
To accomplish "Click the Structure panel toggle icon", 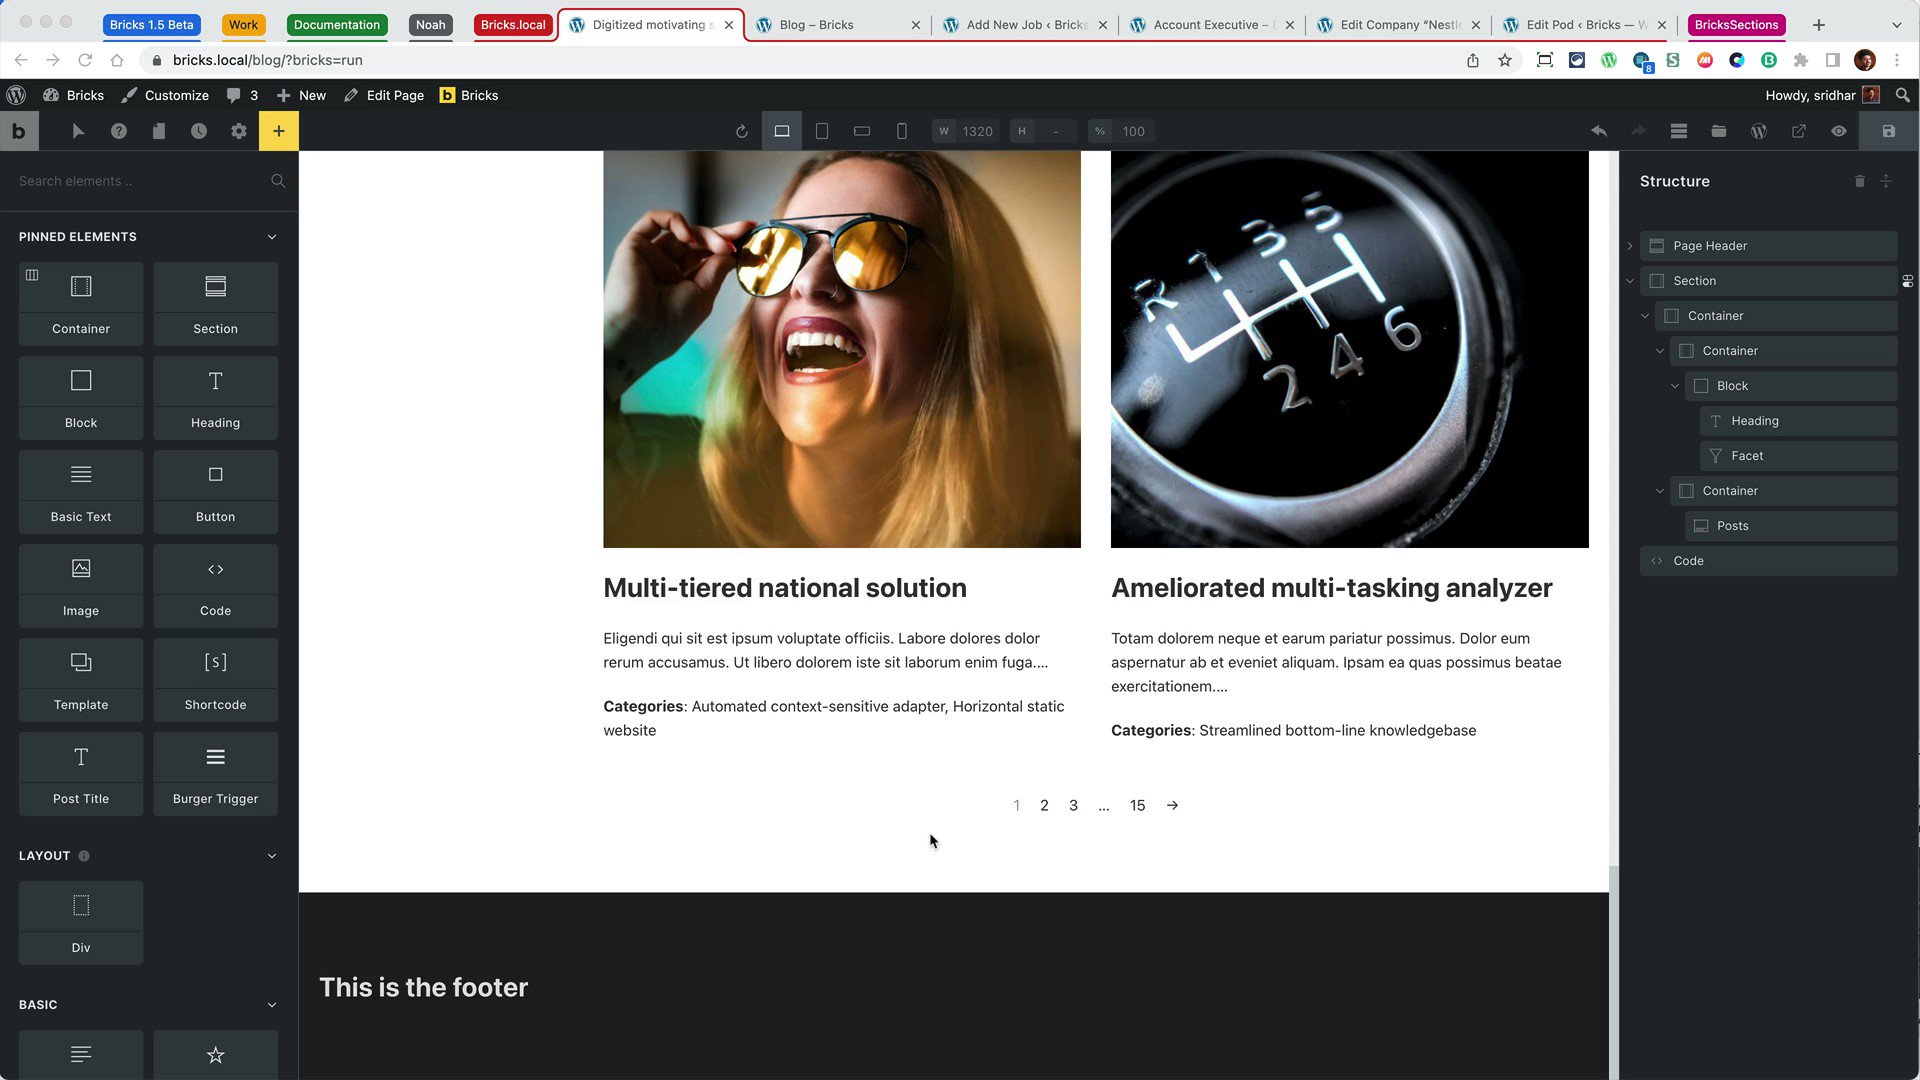I will click(1679, 131).
